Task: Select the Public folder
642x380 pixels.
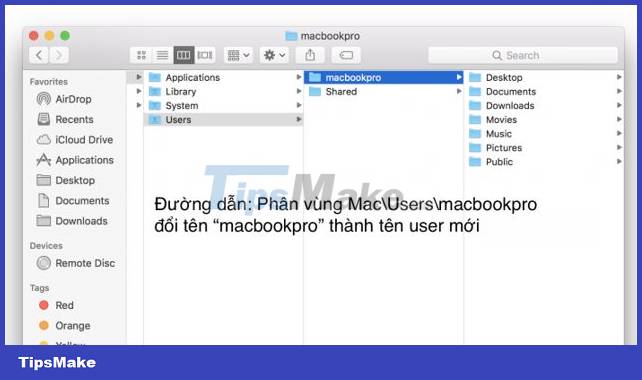Action: click(545, 162)
